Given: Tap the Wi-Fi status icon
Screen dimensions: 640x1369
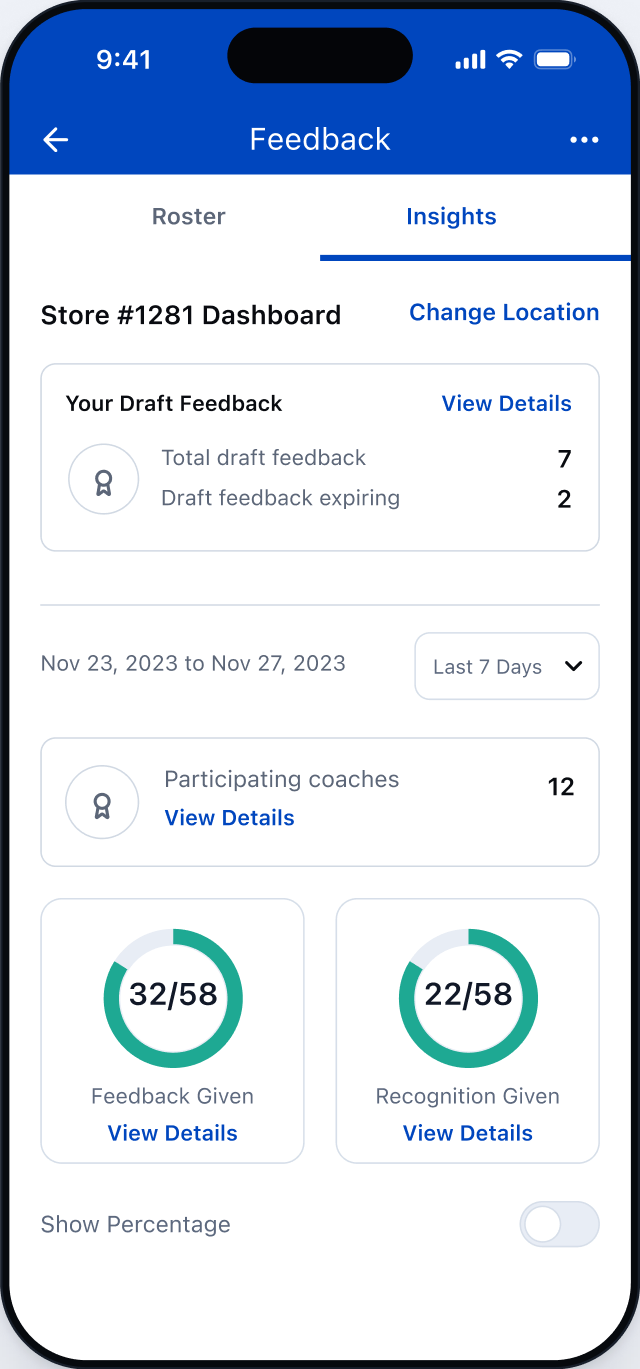Looking at the screenshot, I should click(509, 60).
